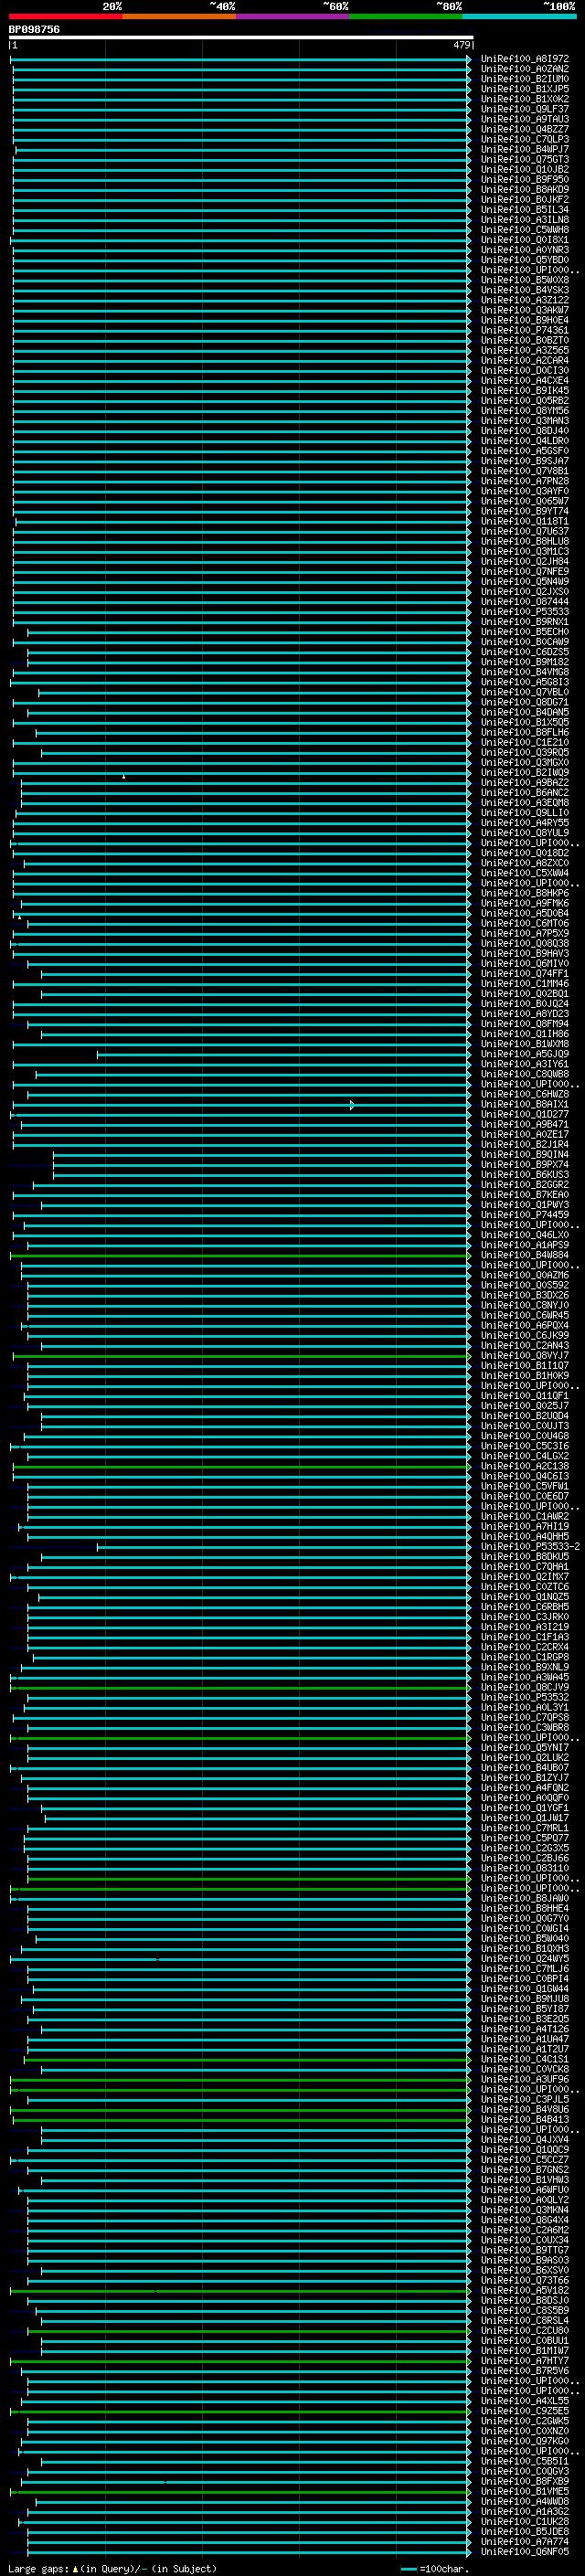585x2576 pixels.
Task: Click green alignment bar of A2C138
Action: click(241, 1466)
